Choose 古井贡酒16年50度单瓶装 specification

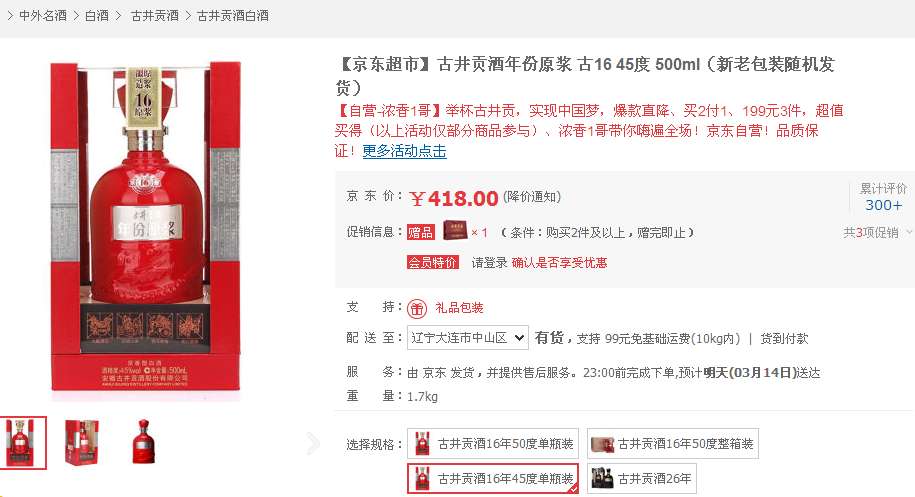[x=493, y=444]
